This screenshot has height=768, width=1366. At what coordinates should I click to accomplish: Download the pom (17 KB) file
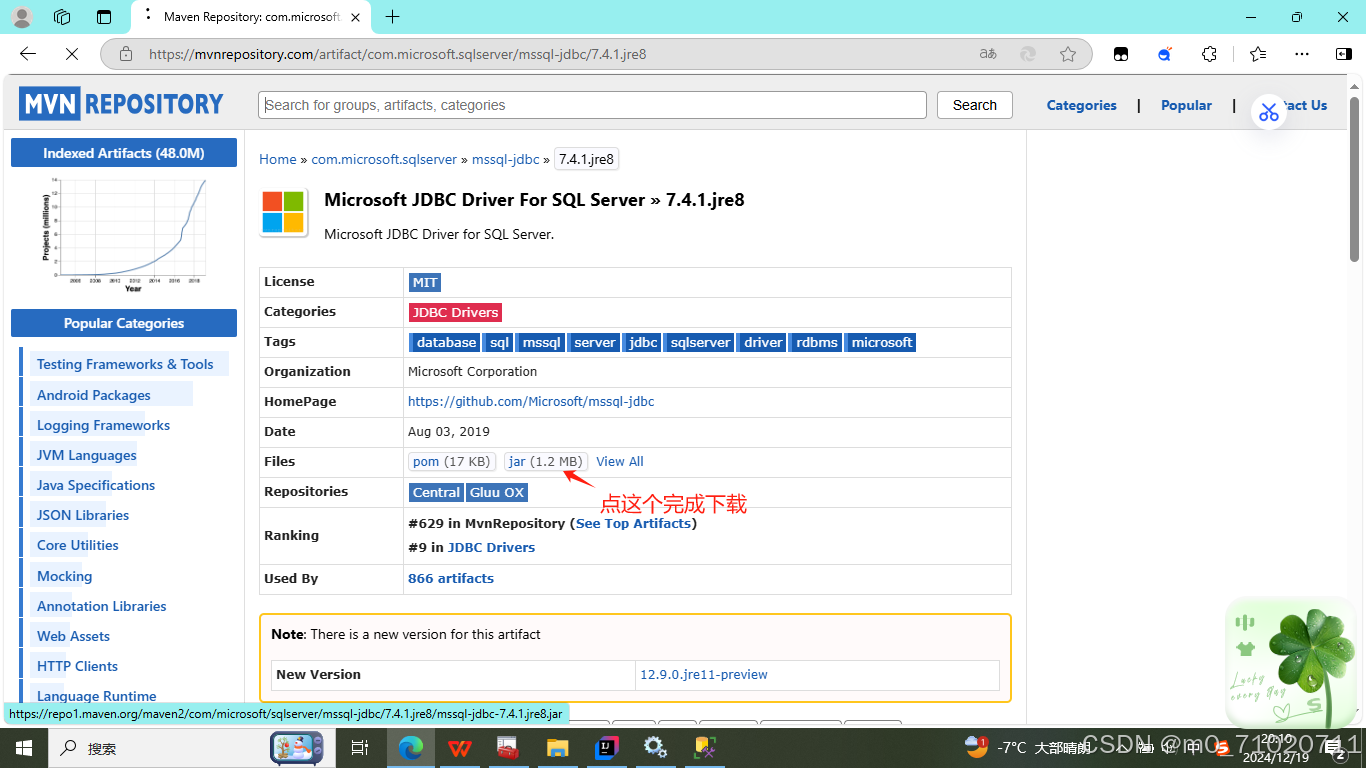pos(452,461)
